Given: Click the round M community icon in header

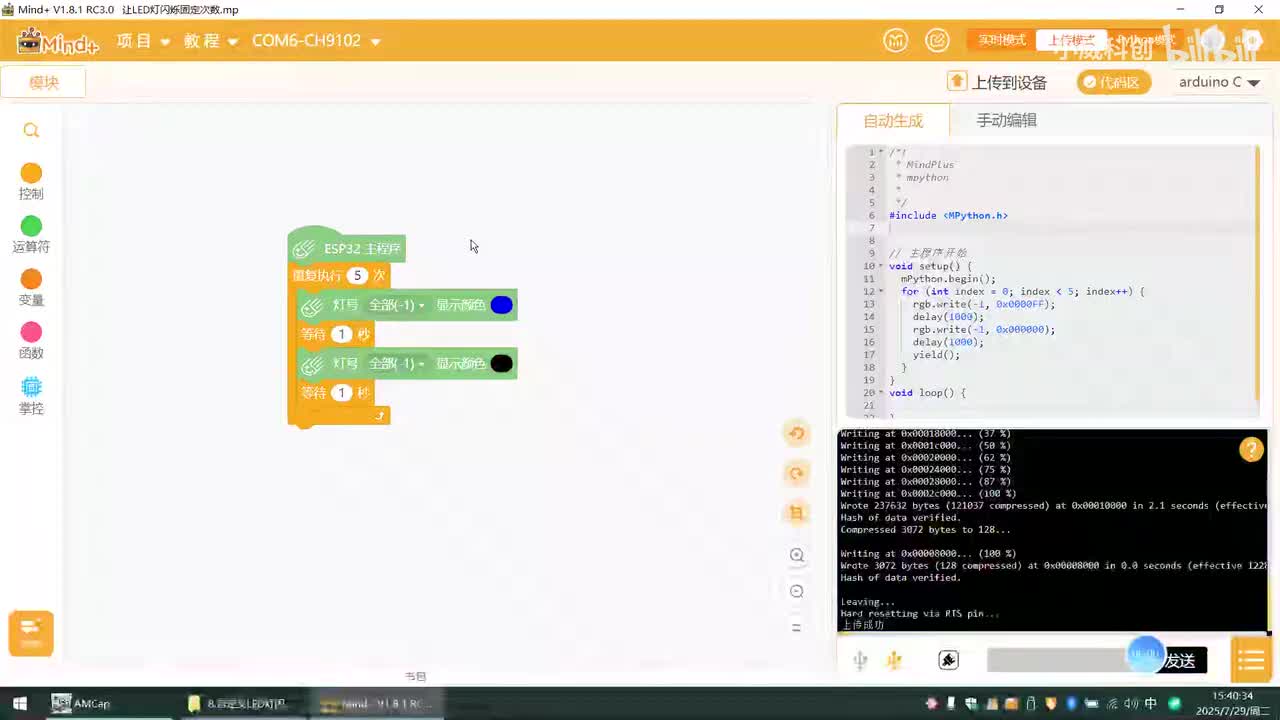Looking at the screenshot, I should [x=896, y=41].
